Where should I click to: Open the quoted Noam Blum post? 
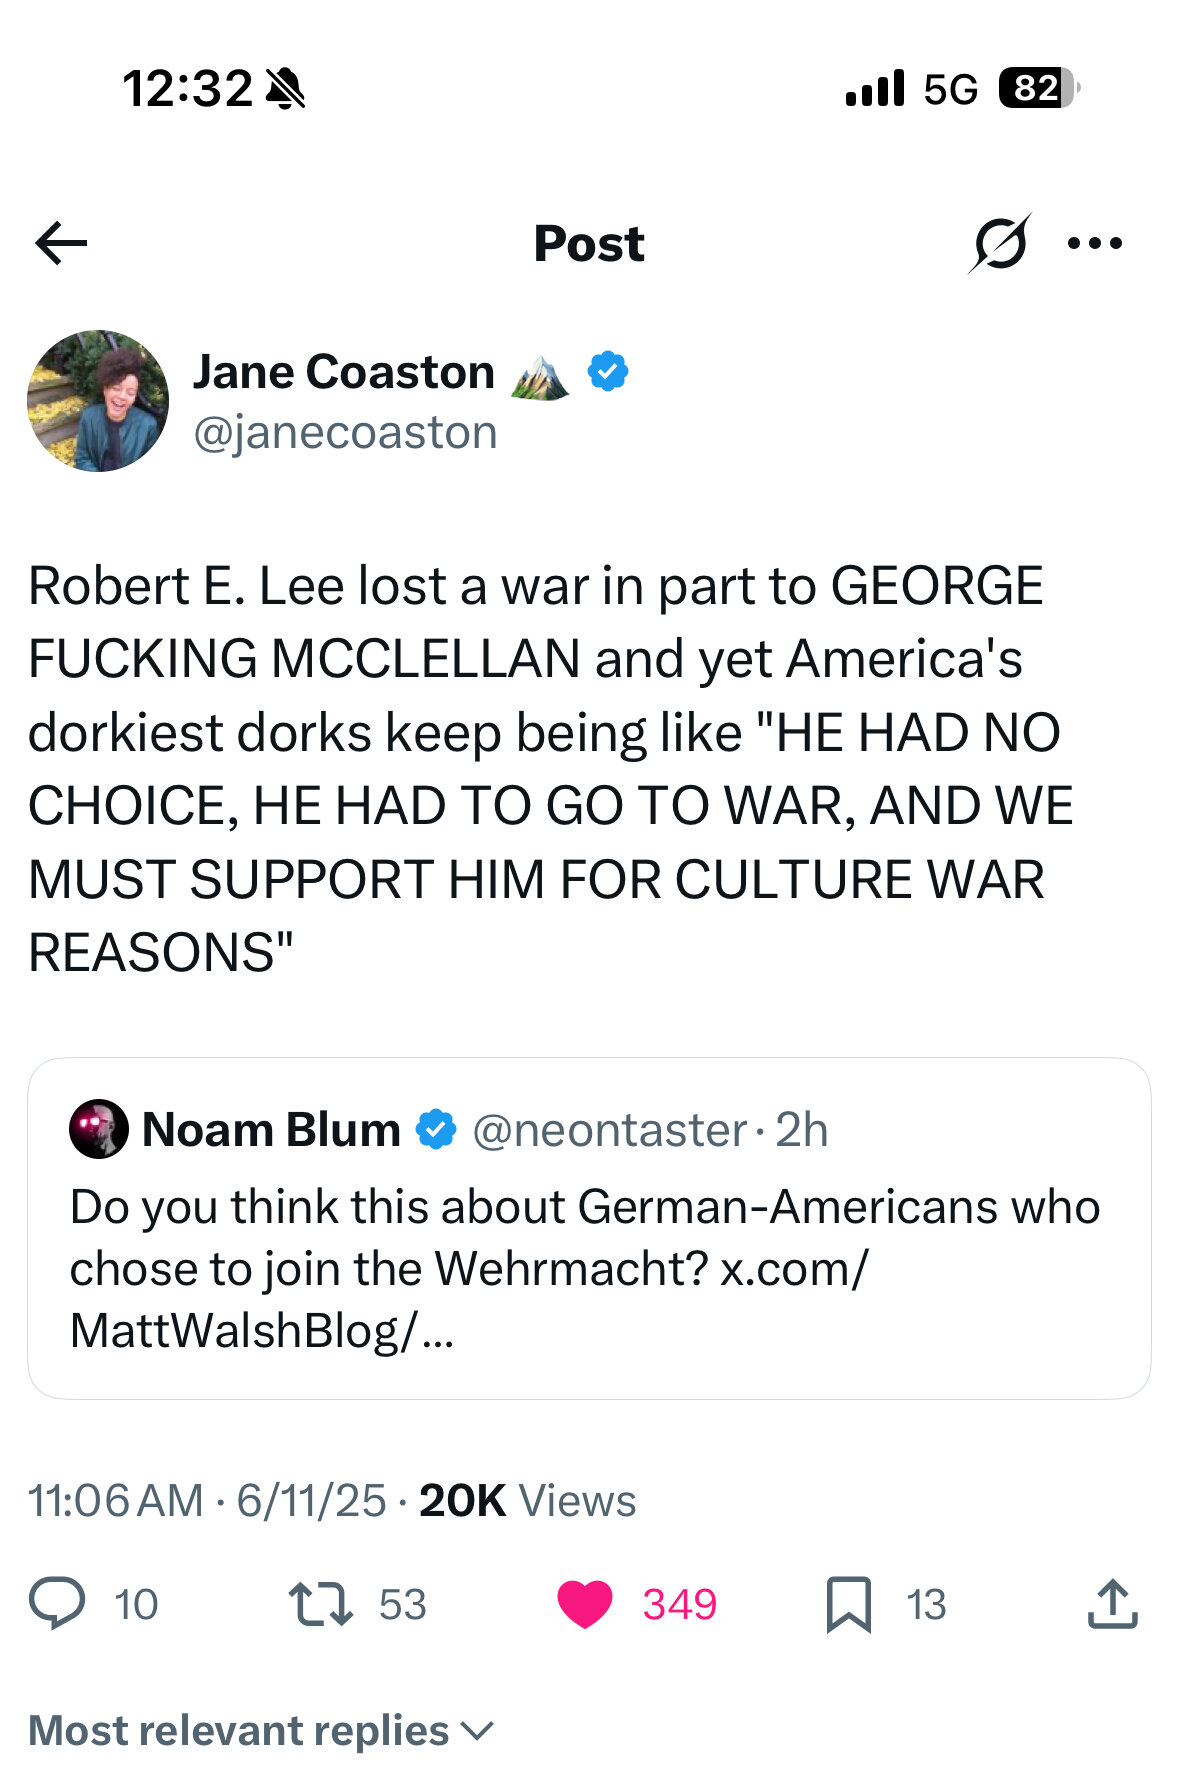(589, 1228)
